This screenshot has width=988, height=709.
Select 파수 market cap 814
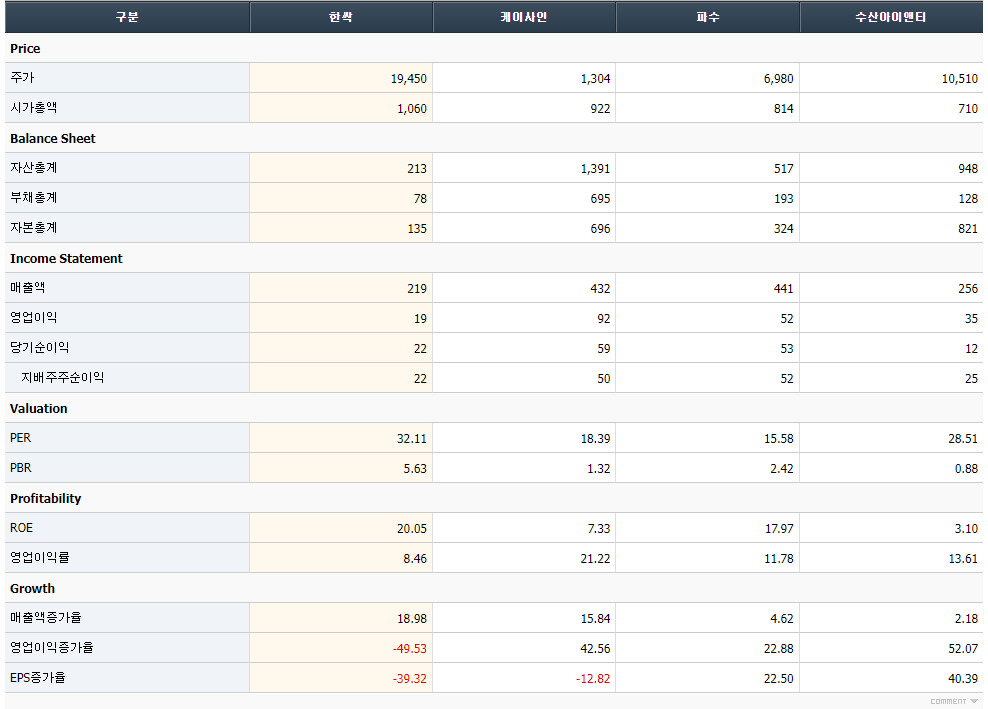click(783, 109)
